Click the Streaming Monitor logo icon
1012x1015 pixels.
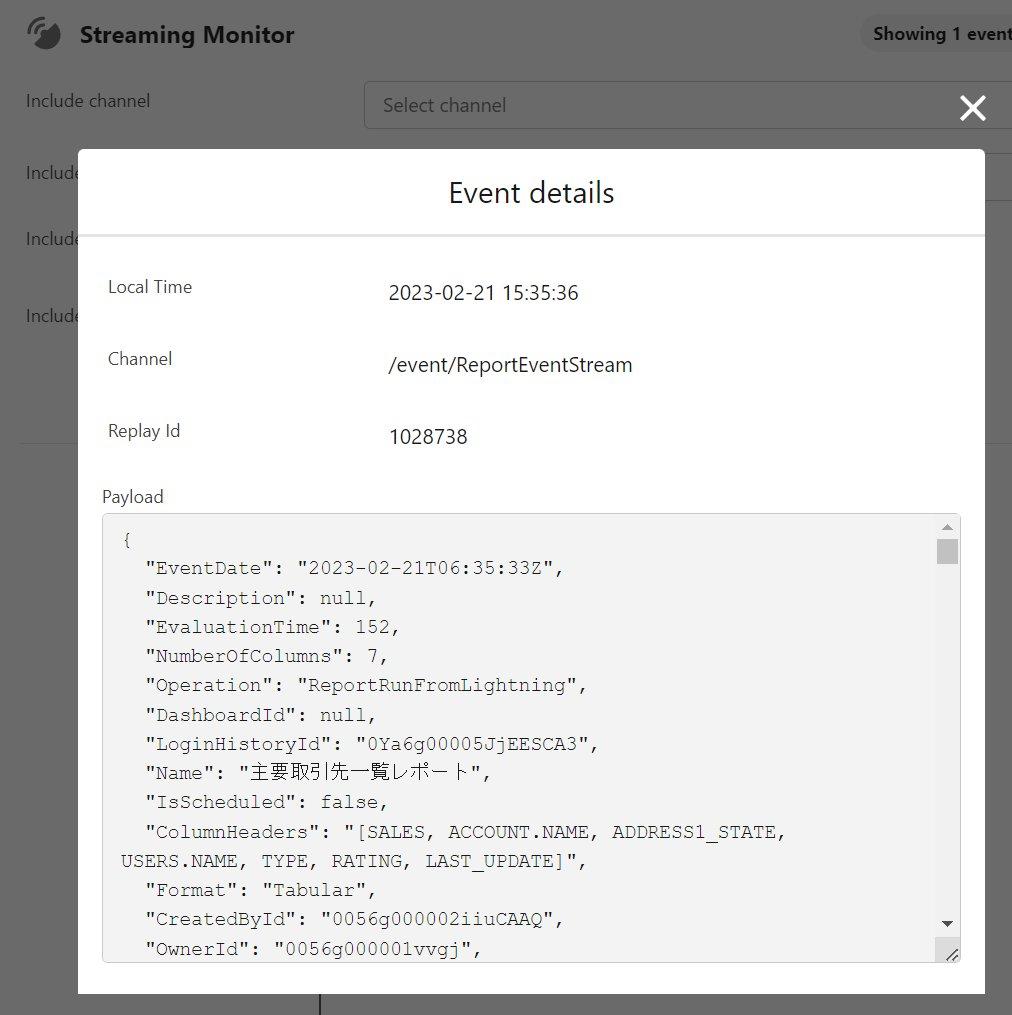click(44, 34)
